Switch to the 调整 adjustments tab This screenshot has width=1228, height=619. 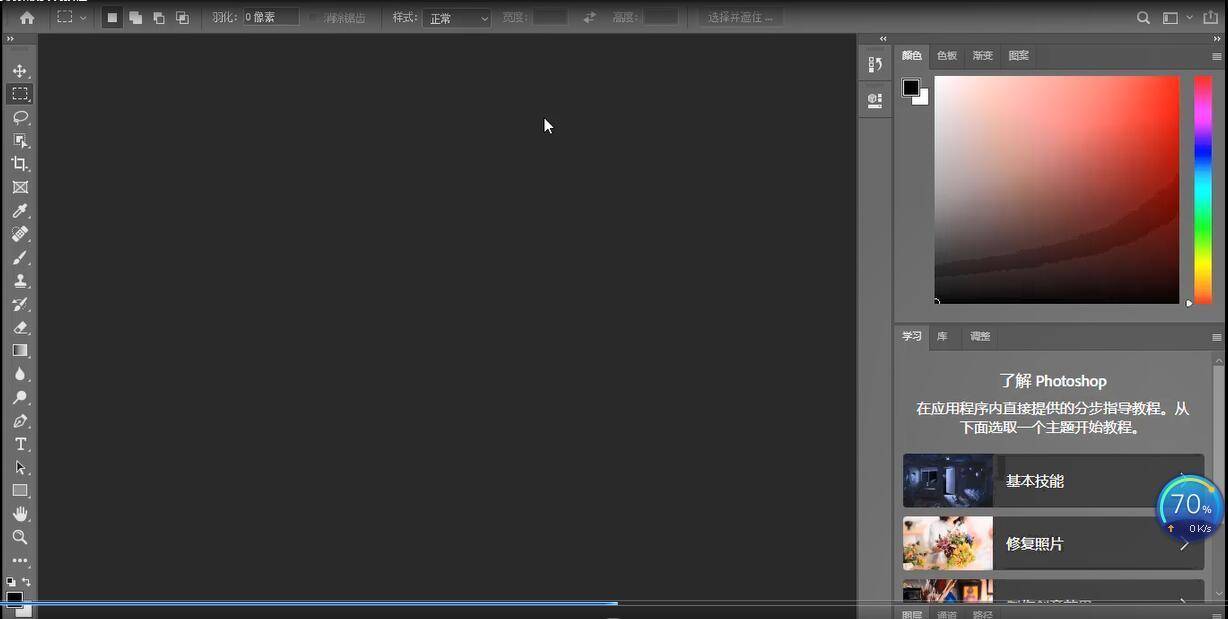(x=980, y=337)
